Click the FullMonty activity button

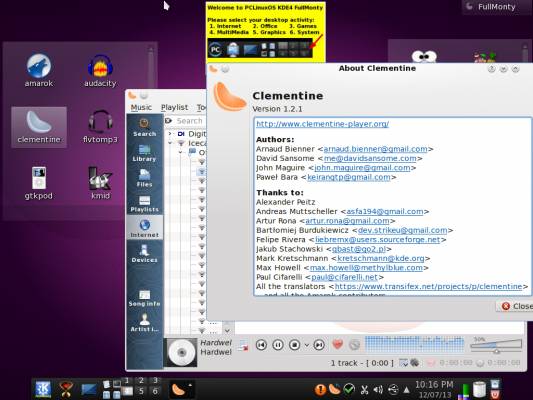[496, 7]
